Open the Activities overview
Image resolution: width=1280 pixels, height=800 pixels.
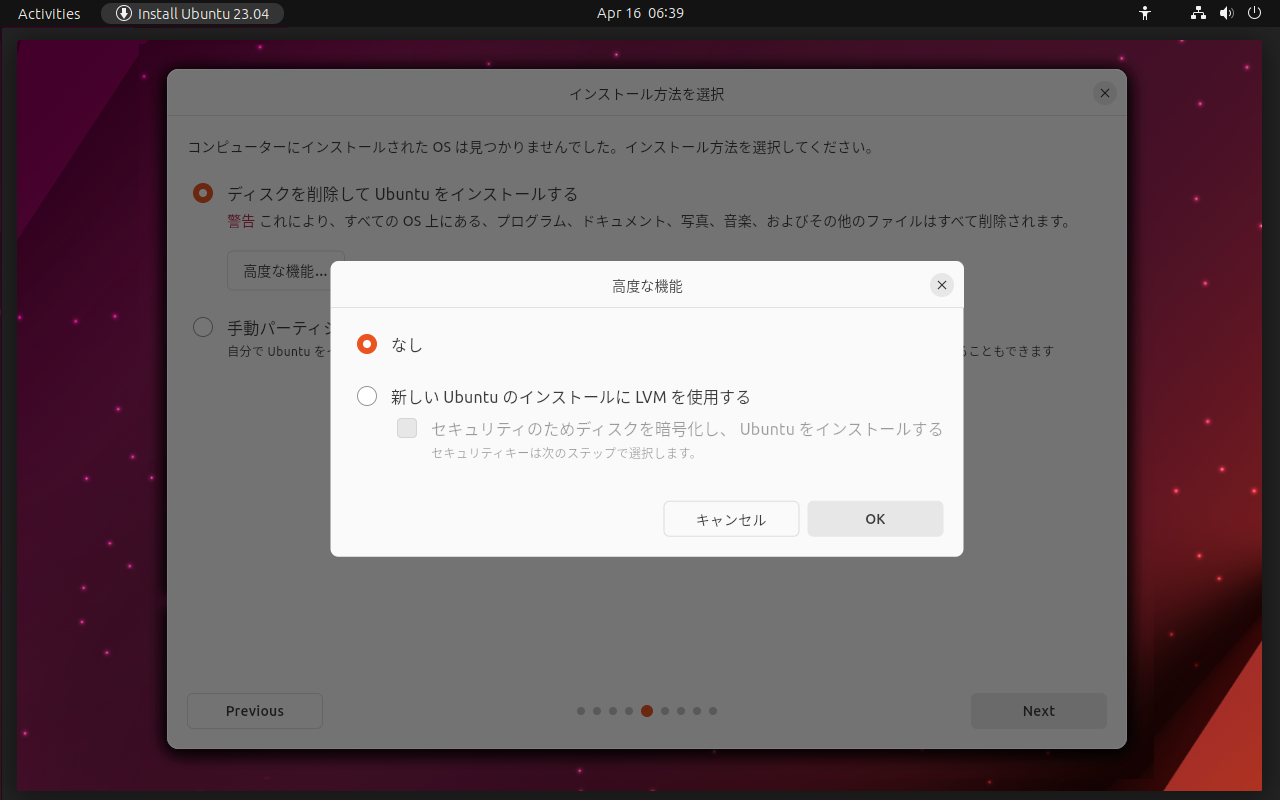49,13
